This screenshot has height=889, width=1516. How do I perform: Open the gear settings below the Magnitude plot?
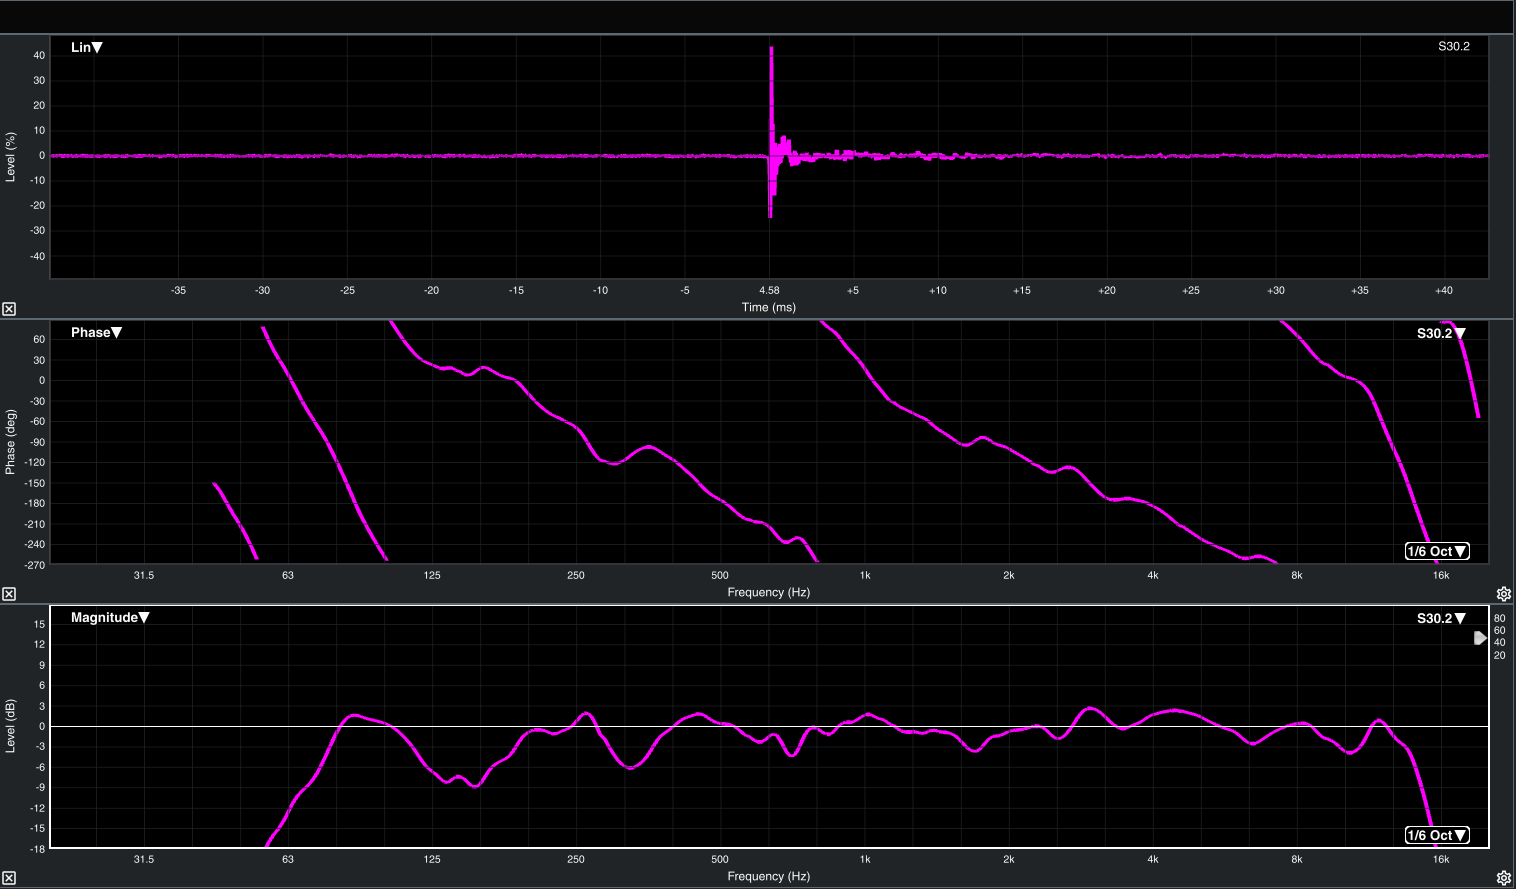[x=1503, y=878]
